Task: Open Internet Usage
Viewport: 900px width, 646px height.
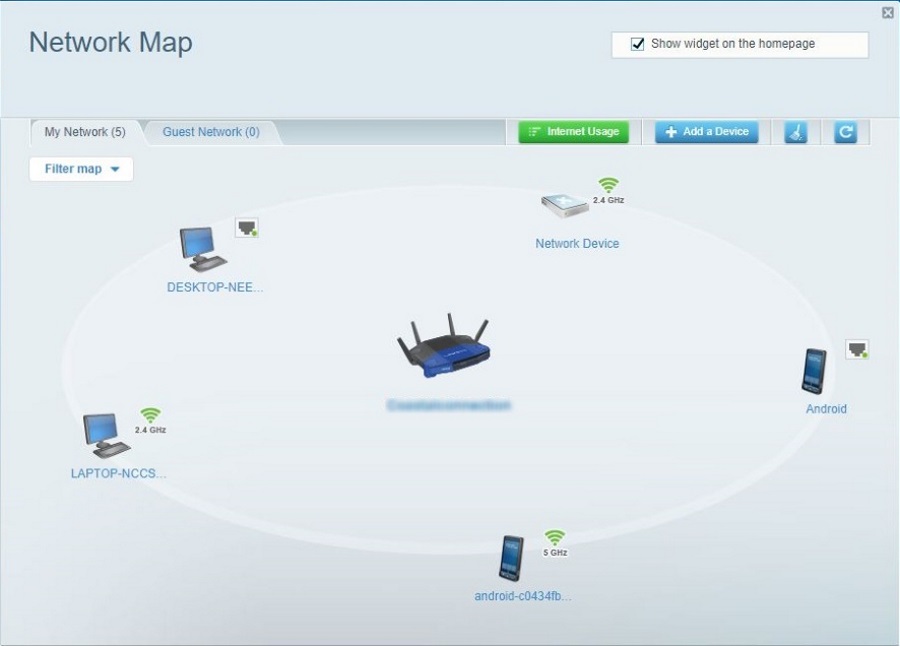Action: pyautogui.click(x=573, y=131)
